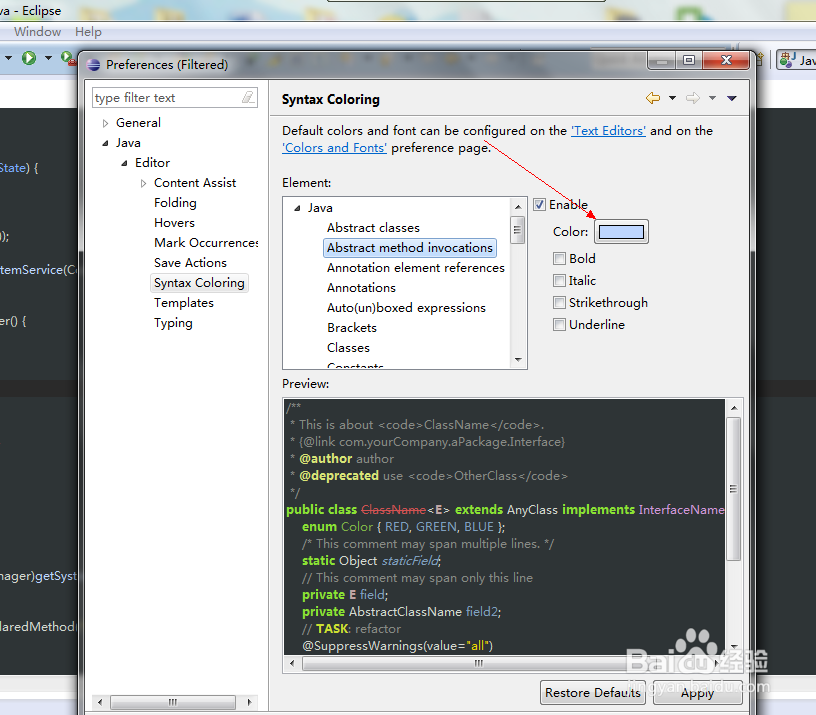Screen dimensions: 816x715
Task: Click the Apply button
Action: (697, 693)
